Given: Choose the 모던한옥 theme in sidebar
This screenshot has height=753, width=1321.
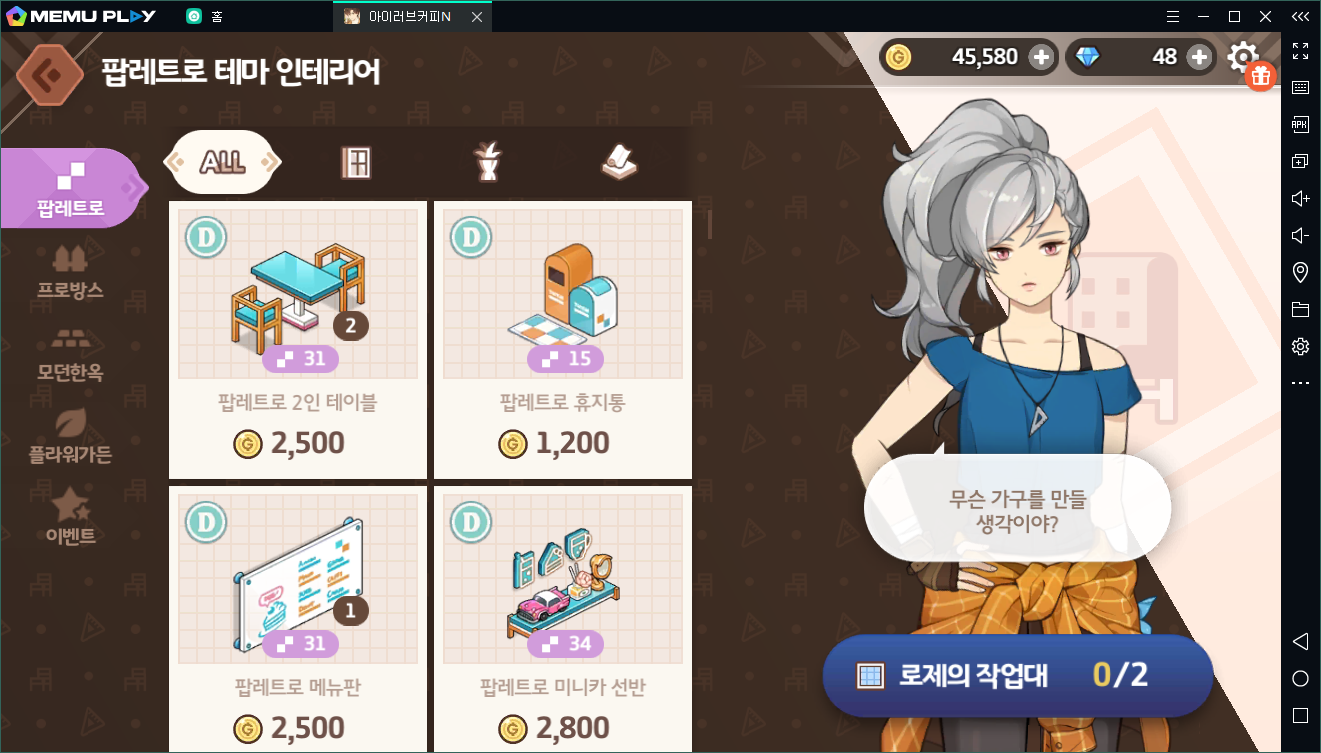Looking at the screenshot, I should pyautogui.click(x=69, y=355).
